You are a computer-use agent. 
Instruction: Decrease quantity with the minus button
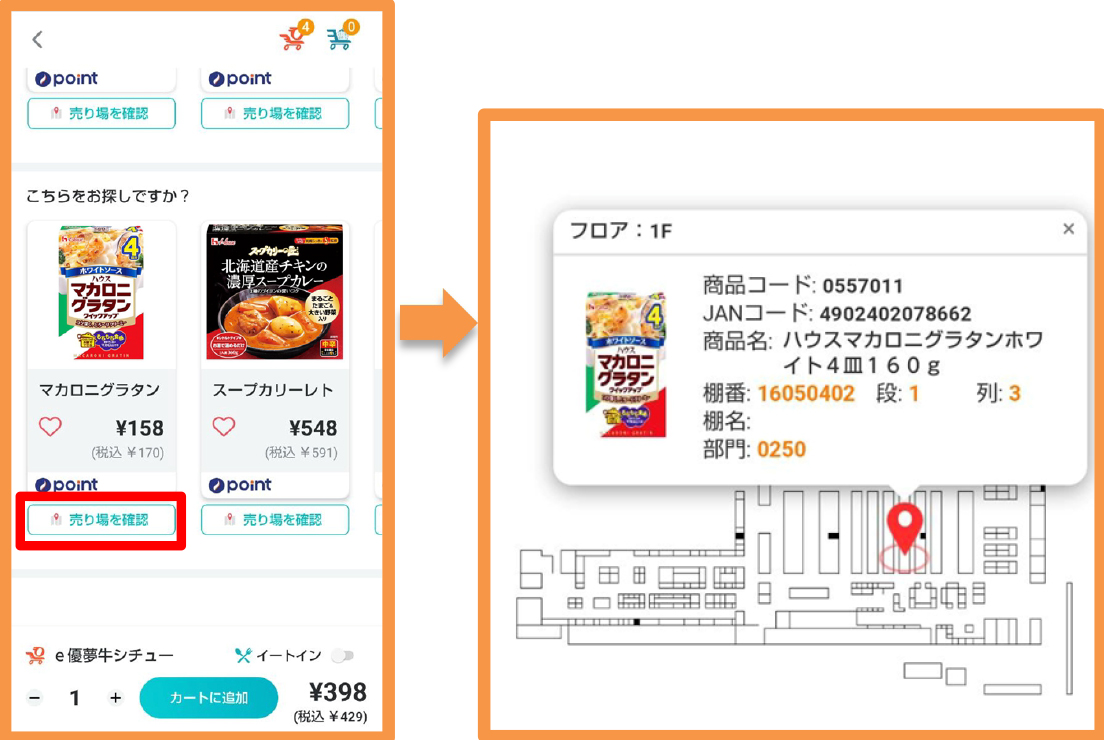click(x=34, y=698)
